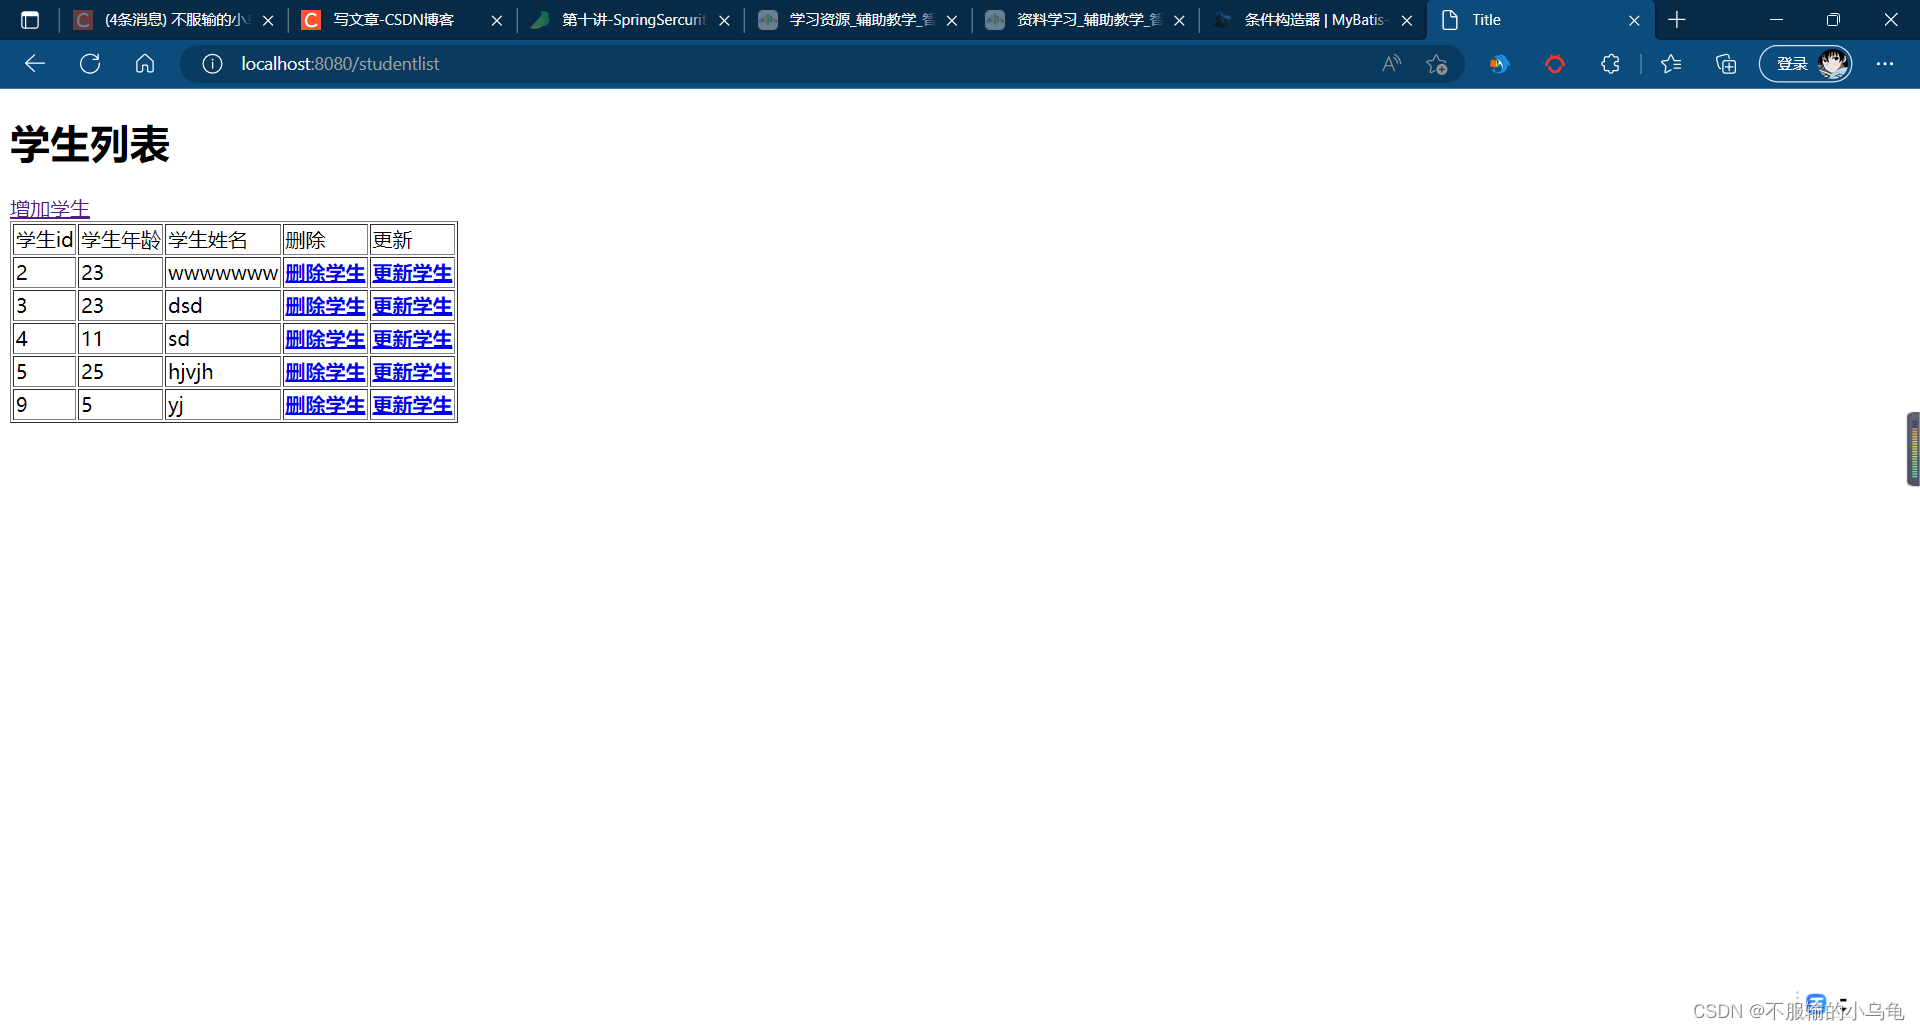Click the 学生列表 page heading

pos(90,145)
